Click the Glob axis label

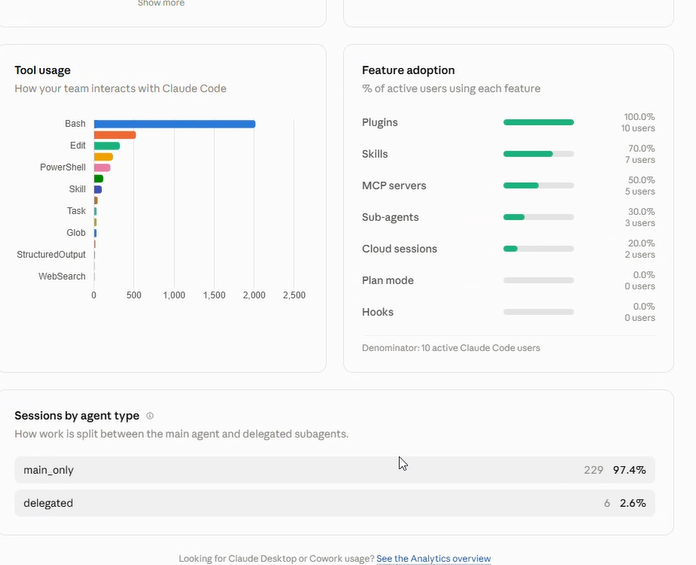(x=76, y=233)
